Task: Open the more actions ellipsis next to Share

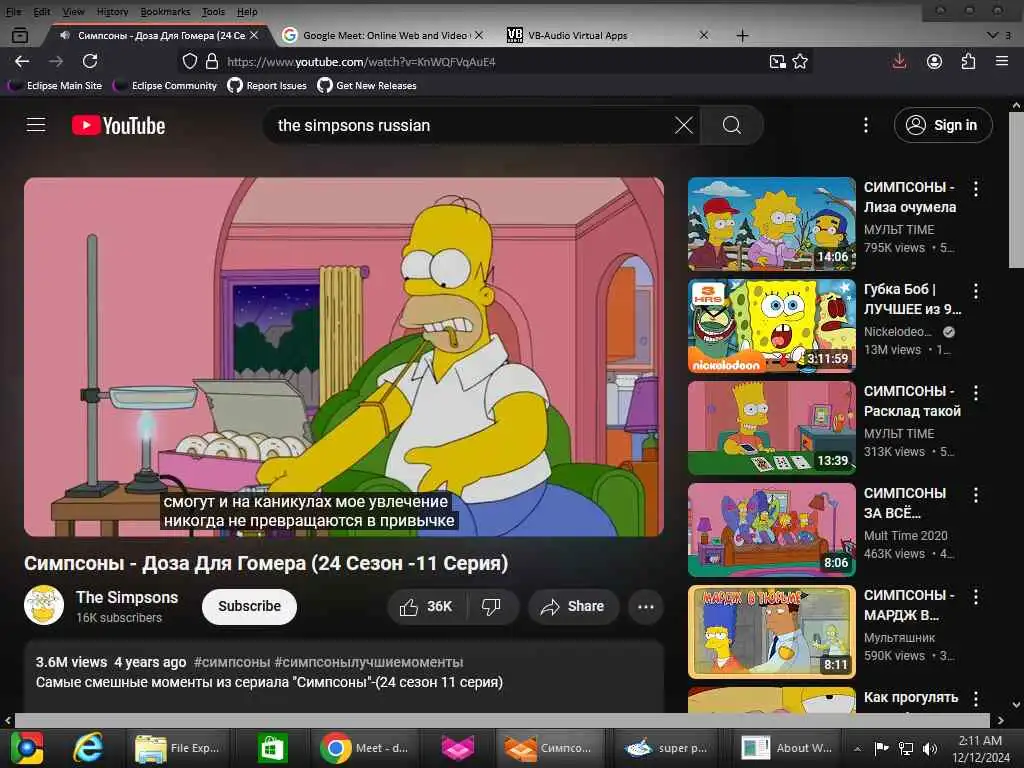Action: click(x=645, y=607)
